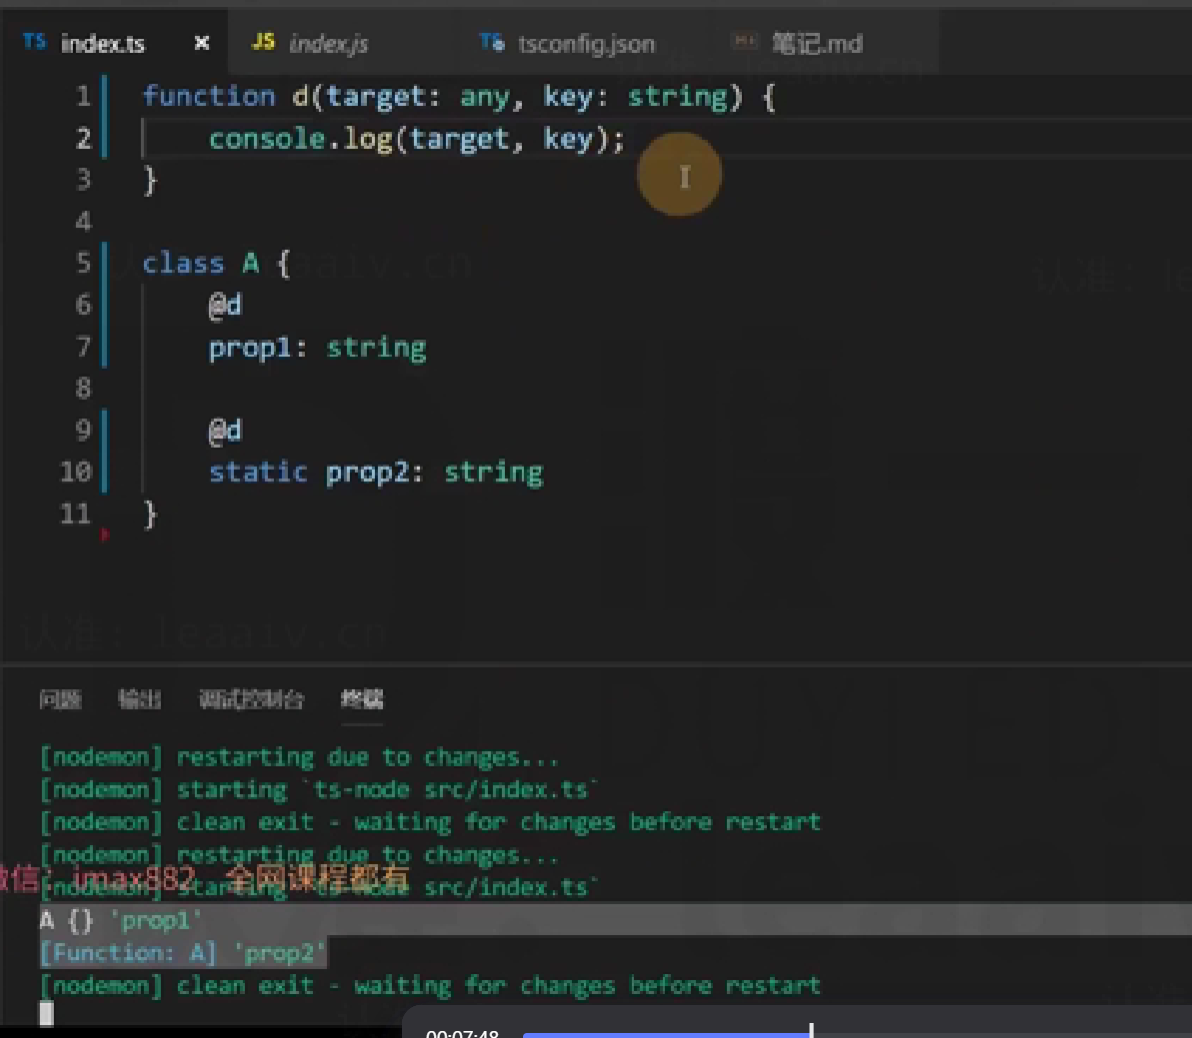Open the 笔记.md editor tab
Screen dimensions: 1192x1038
click(x=816, y=43)
